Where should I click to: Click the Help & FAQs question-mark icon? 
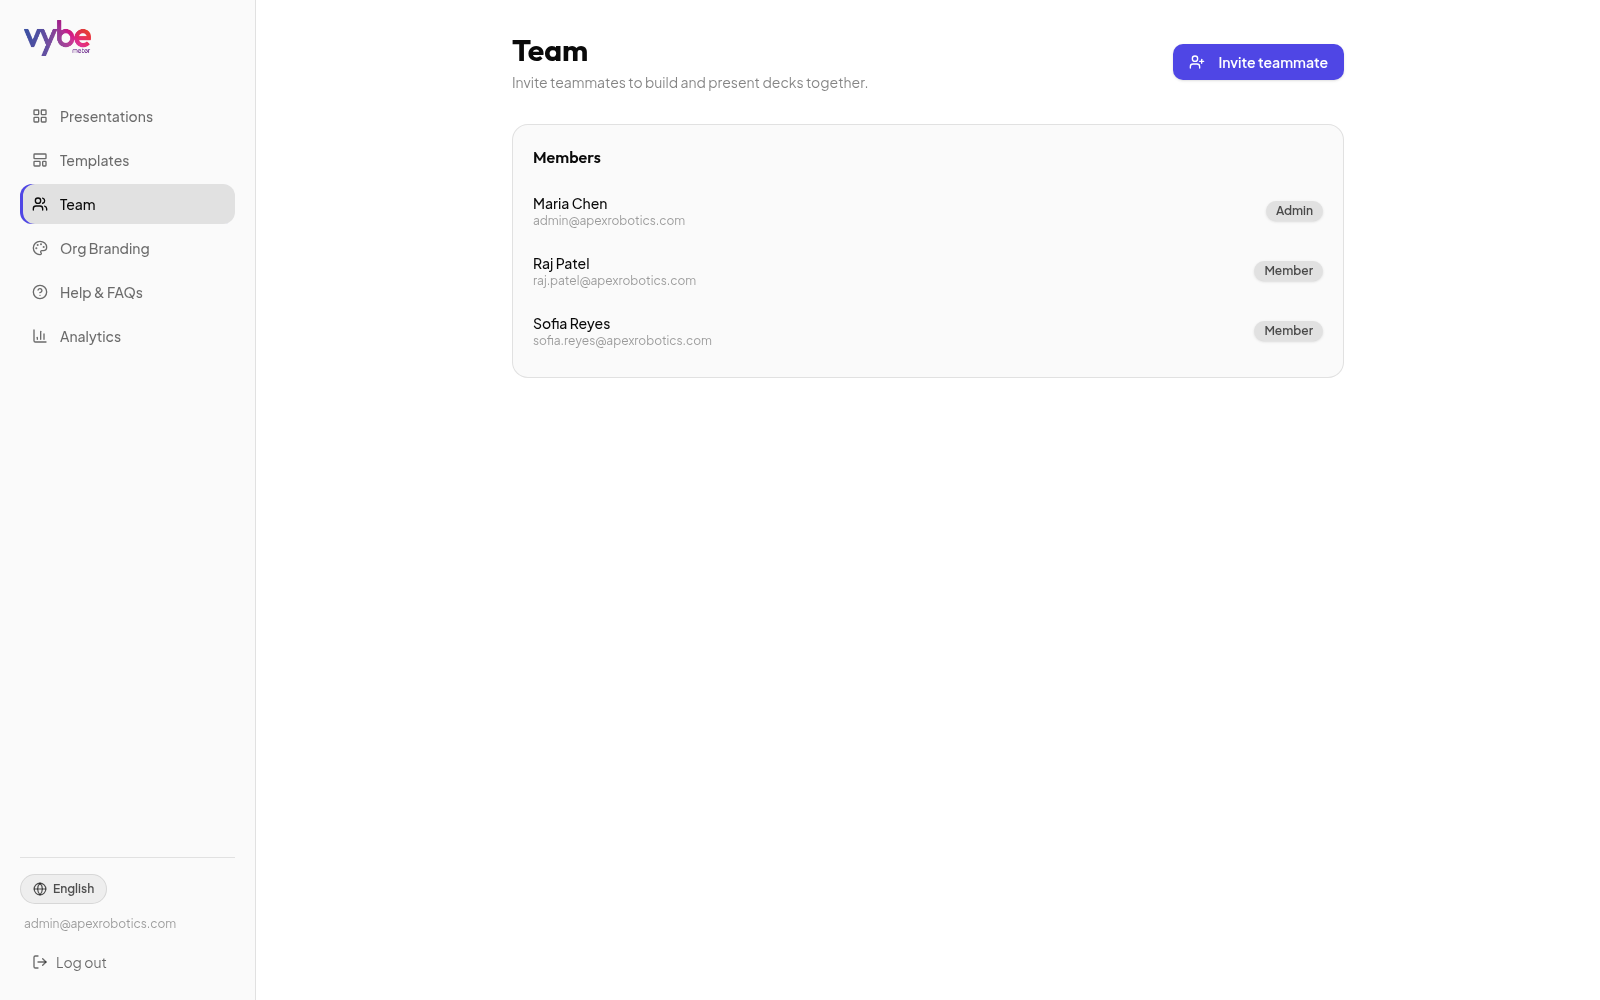coord(40,292)
